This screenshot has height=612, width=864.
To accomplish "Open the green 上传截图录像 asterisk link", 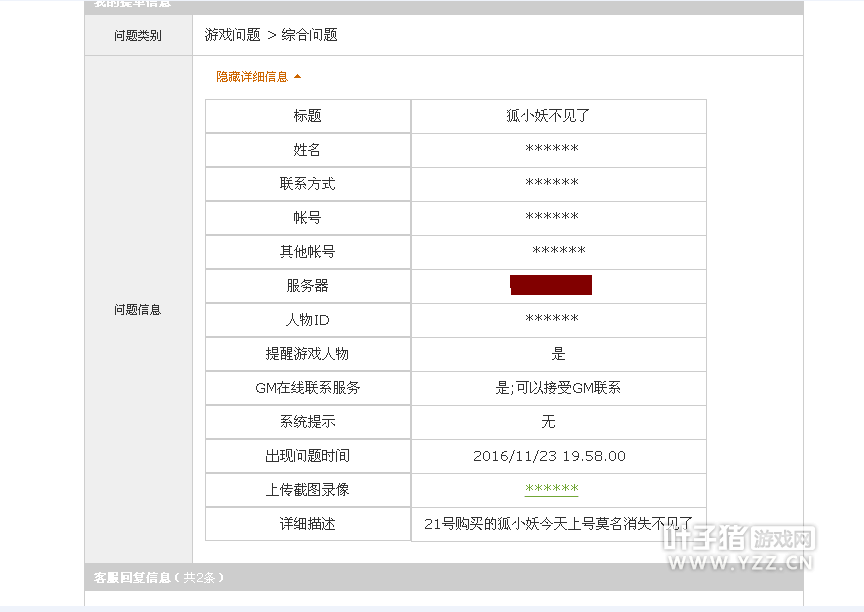I will click(x=552, y=489).
